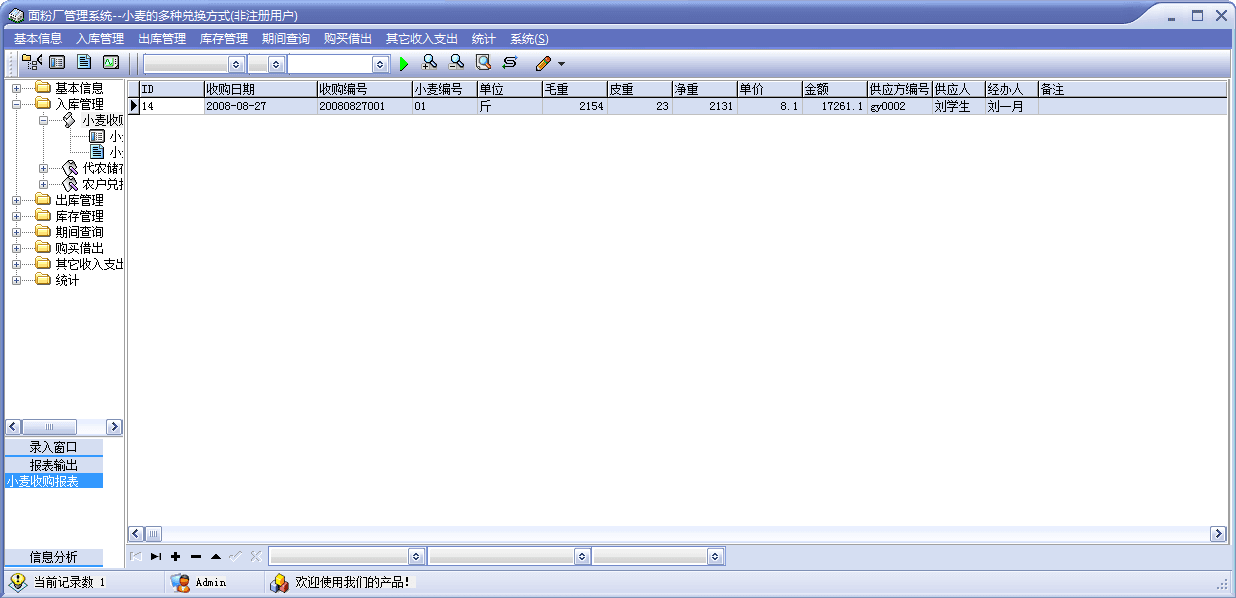The image size is (1236, 598).
Task: Select the 代农储存 tree node
Action: click(x=102, y=168)
